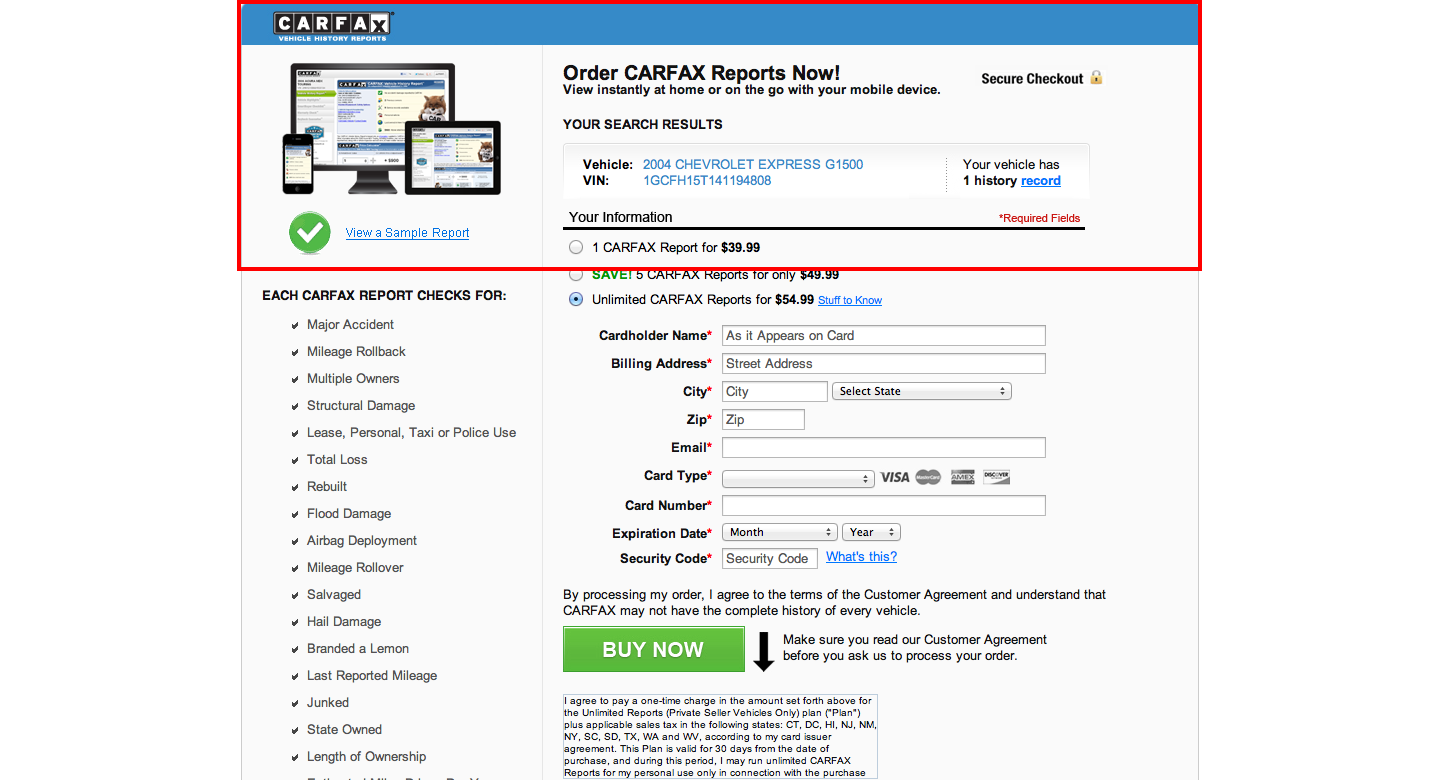
Task: Click the Airbag Deployment list item
Action: (362, 541)
